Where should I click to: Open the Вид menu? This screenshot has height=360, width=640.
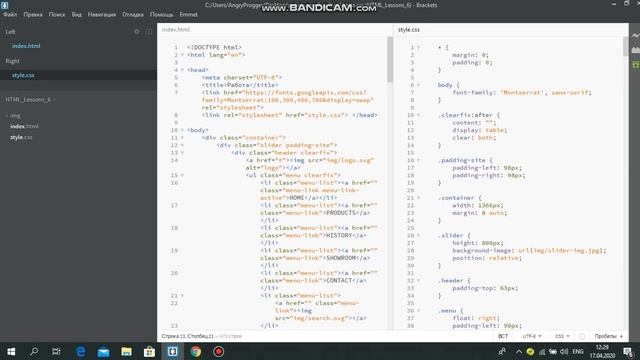coord(76,14)
